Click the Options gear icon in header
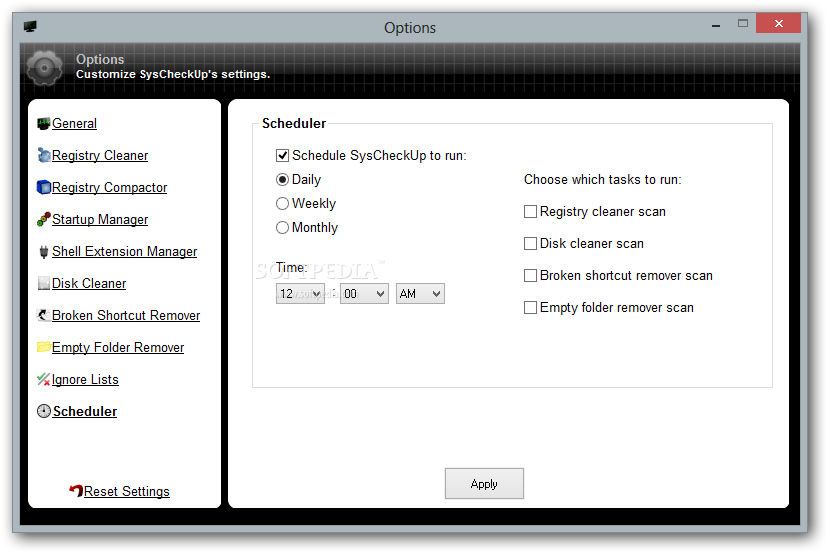This screenshot has width=828, height=553. [x=44, y=68]
